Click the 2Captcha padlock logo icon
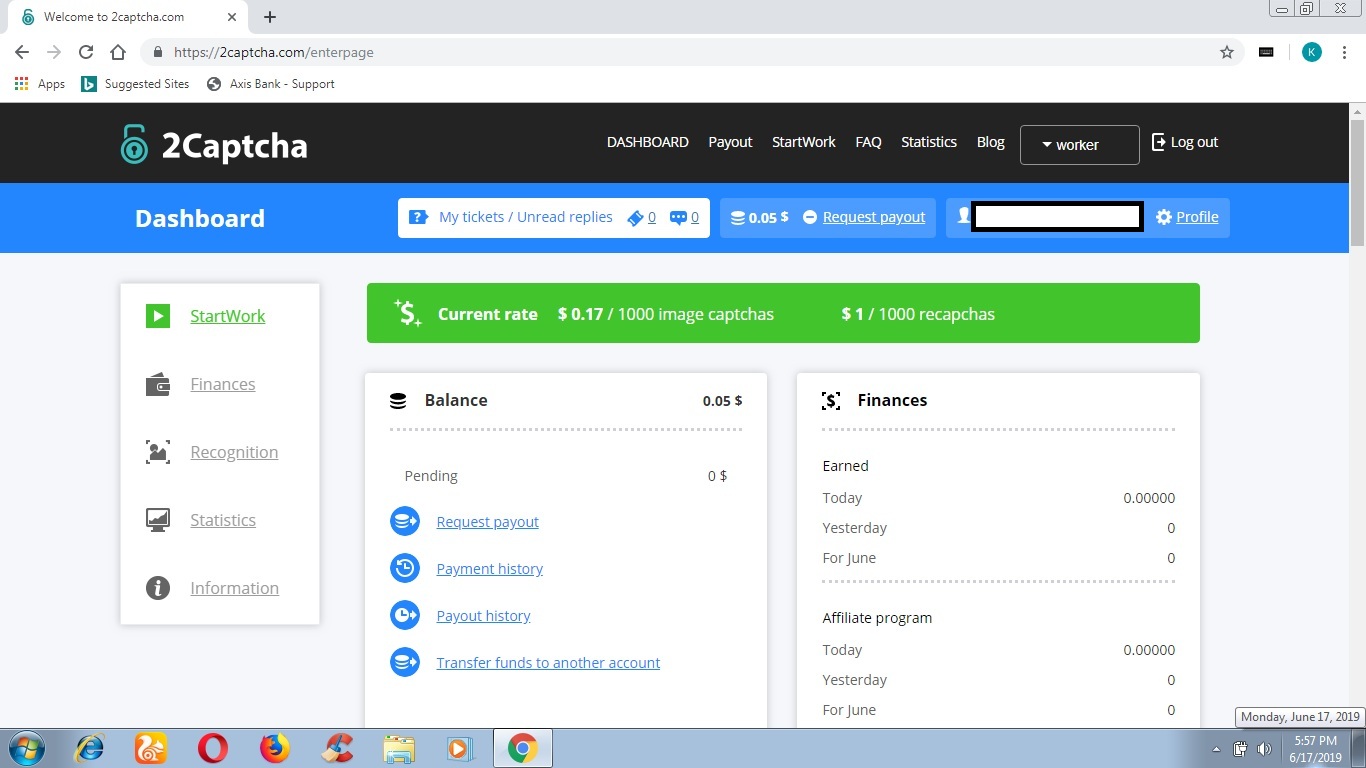Viewport: 1366px width, 768px height. 134,145
